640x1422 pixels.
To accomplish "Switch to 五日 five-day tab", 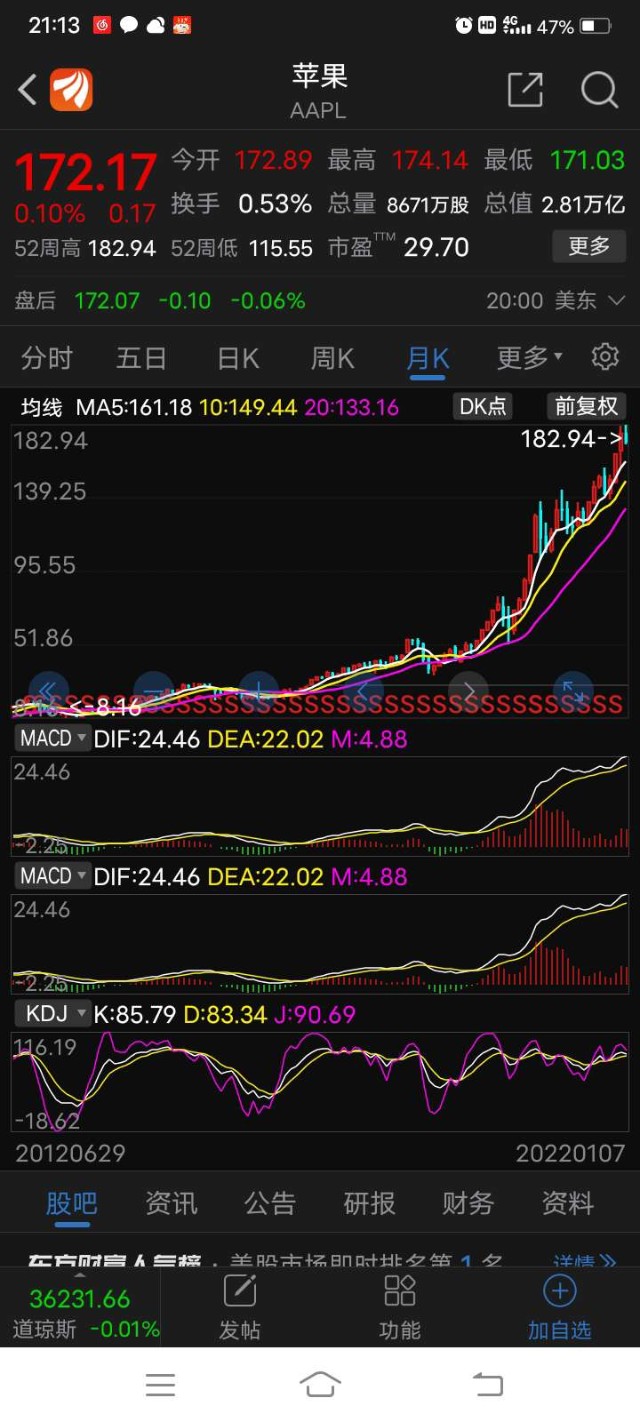I will click(141, 357).
